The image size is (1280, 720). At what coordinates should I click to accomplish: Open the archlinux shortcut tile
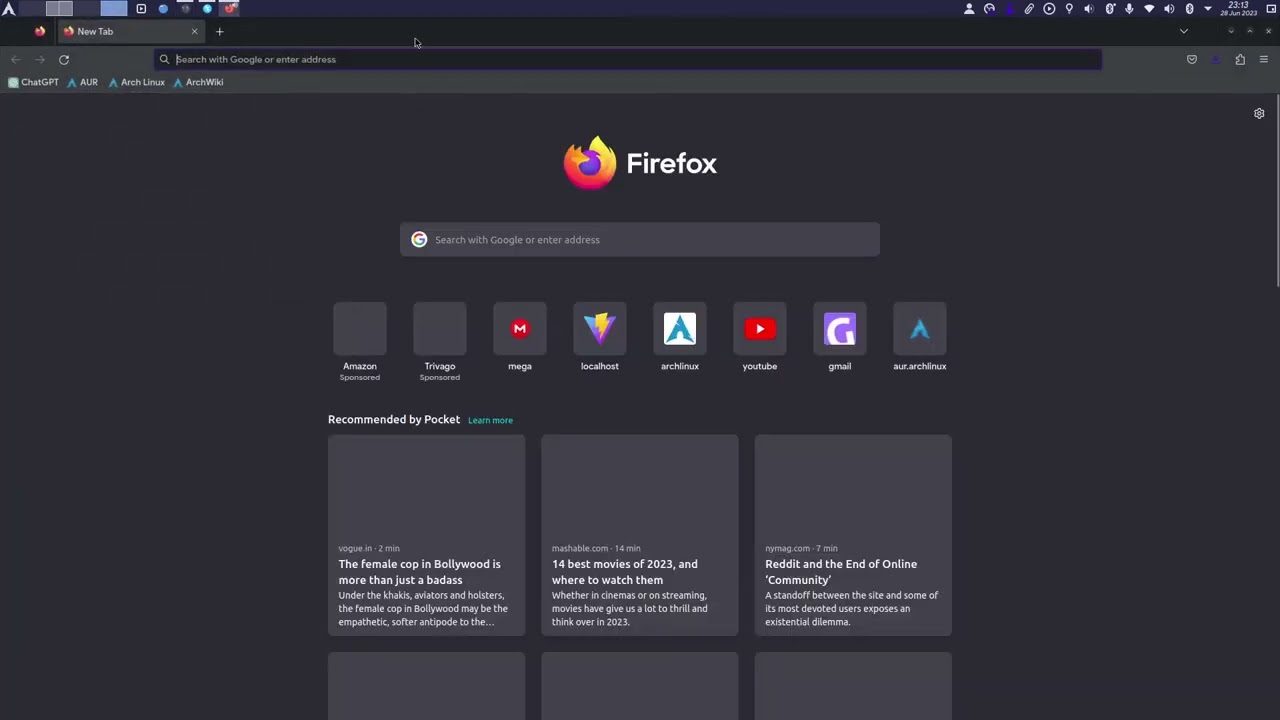pos(680,338)
